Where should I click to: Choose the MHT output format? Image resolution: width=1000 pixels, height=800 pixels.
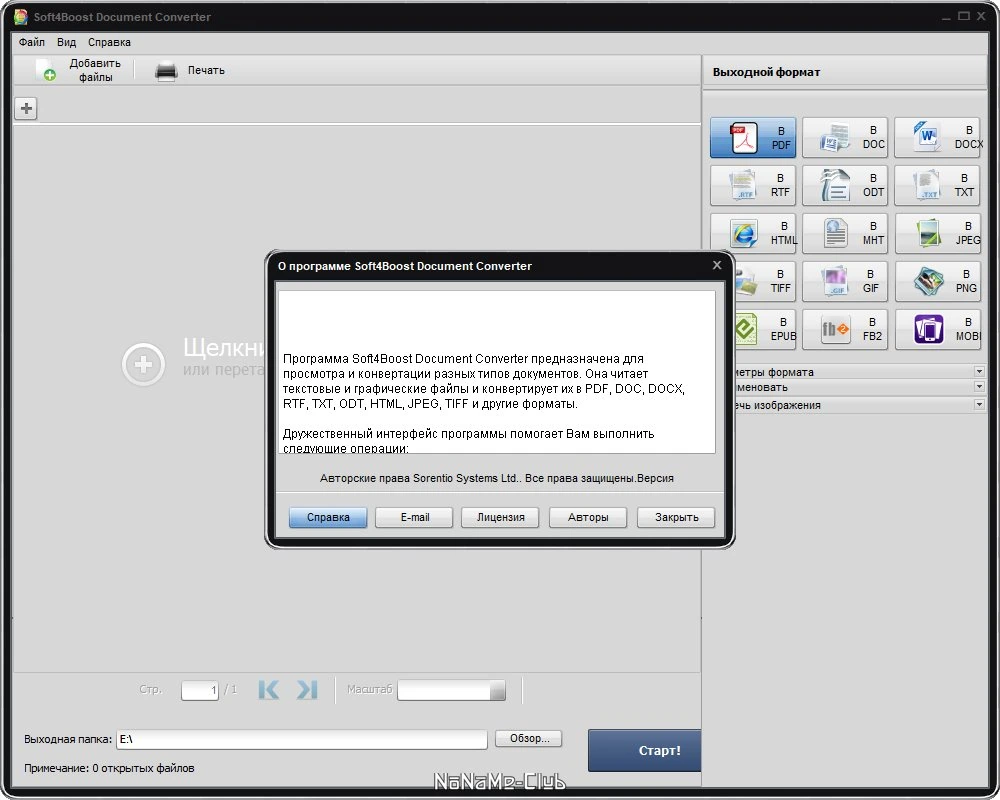click(x=844, y=233)
